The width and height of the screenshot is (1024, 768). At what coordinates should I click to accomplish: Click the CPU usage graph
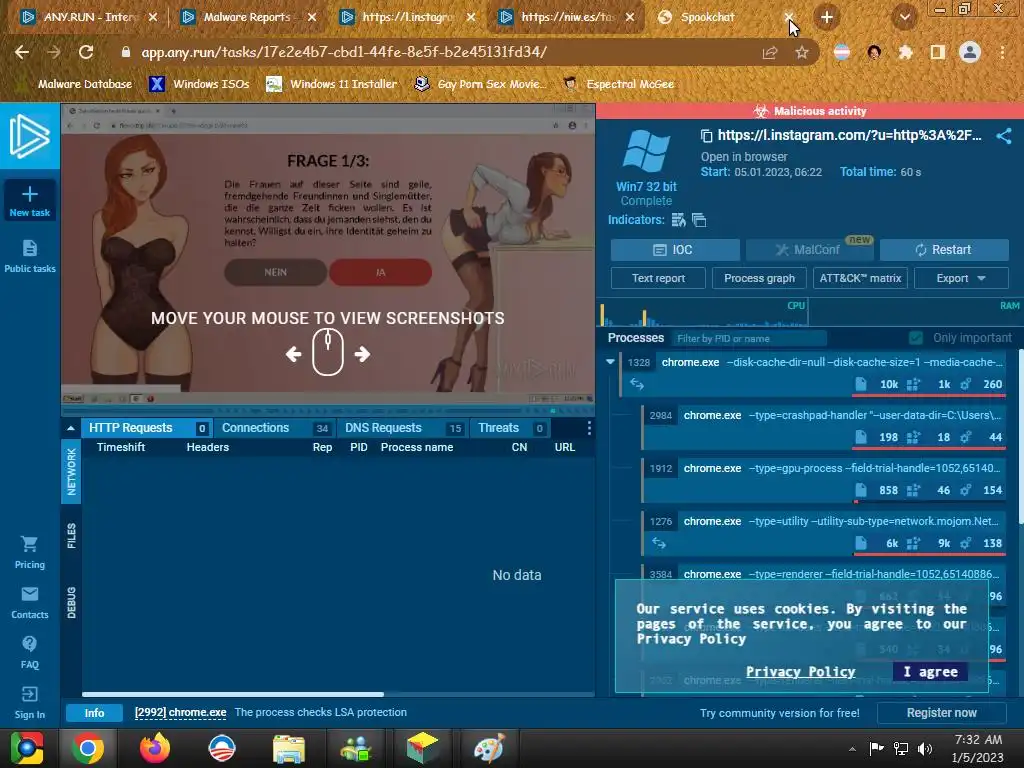click(x=703, y=313)
